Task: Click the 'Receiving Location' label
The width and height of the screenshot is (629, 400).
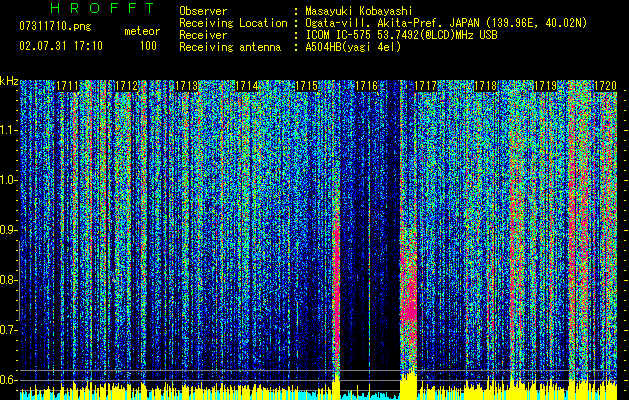Action: 233,23
